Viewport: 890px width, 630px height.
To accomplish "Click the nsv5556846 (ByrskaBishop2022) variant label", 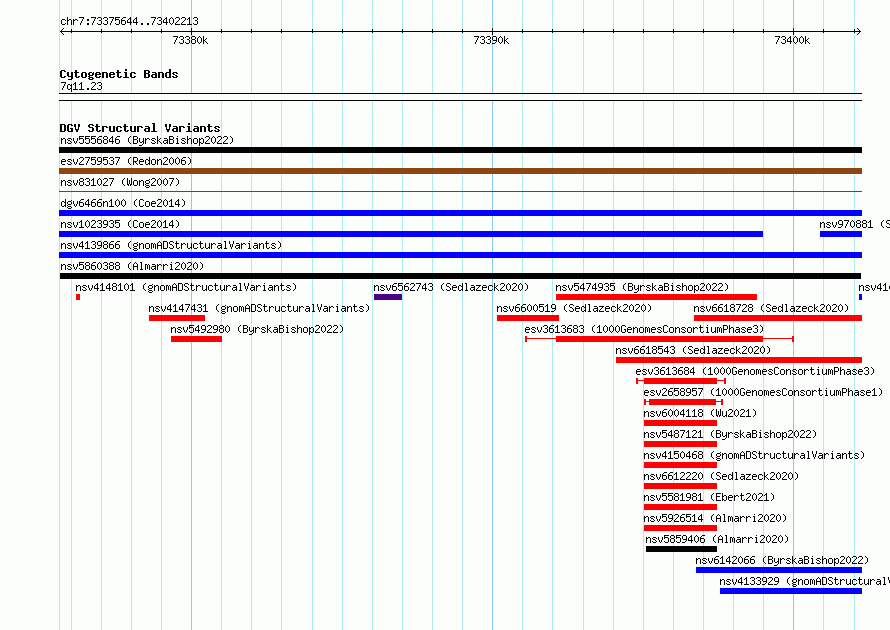I will click(147, 140).
